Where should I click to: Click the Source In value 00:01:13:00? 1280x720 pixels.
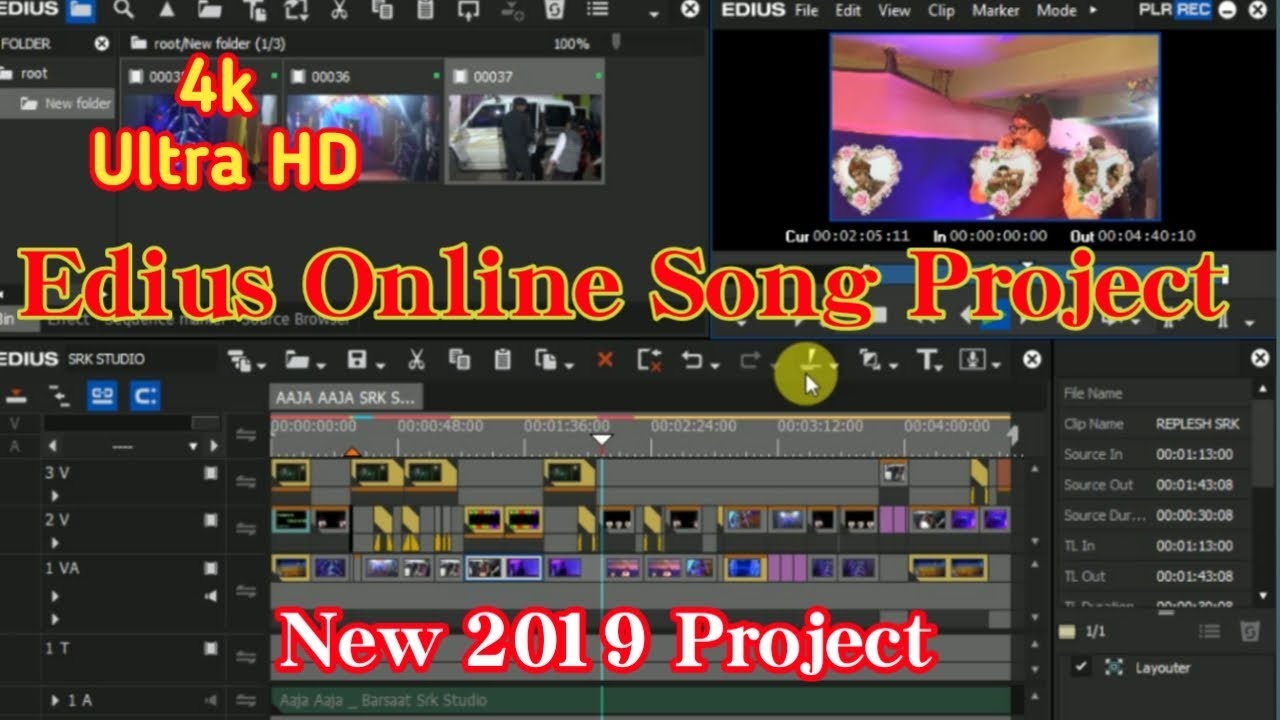tap(1194, 454)
